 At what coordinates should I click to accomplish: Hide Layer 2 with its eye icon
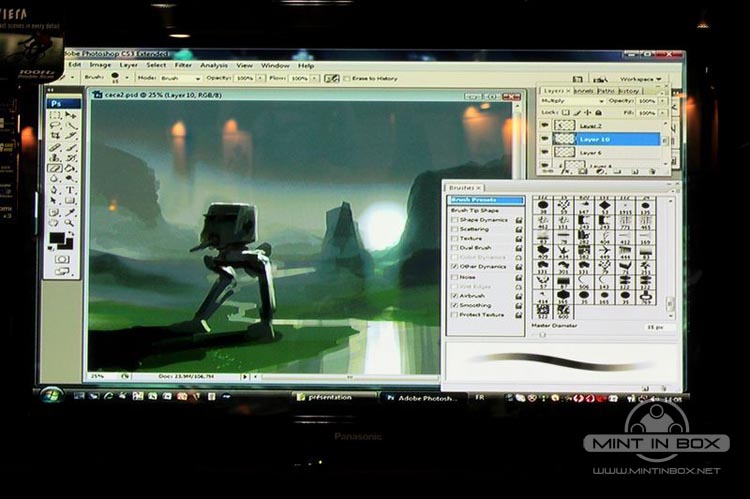pos(545,125)
